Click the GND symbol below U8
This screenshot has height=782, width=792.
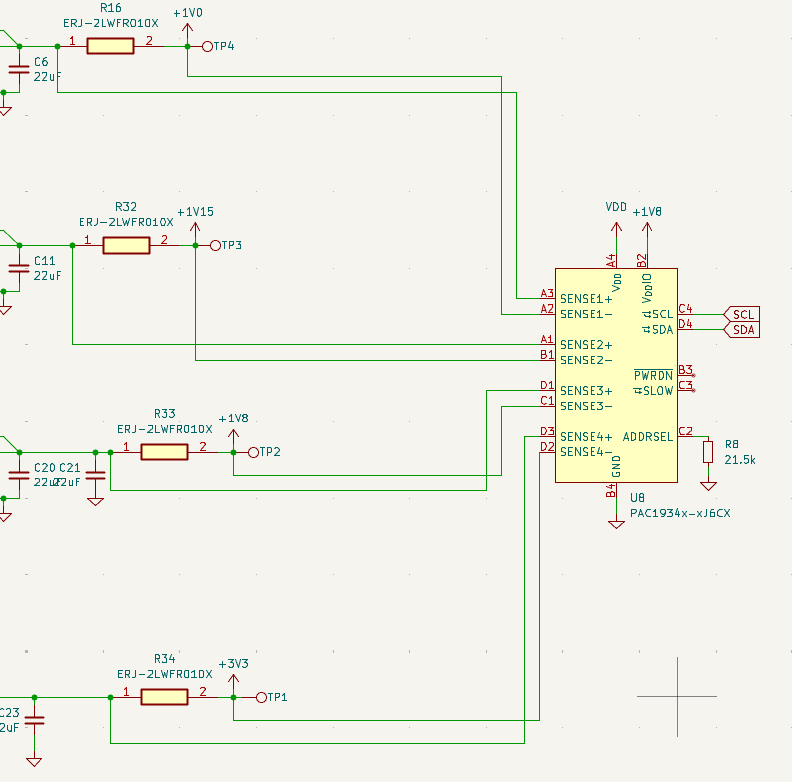click(x=616, y=524)
